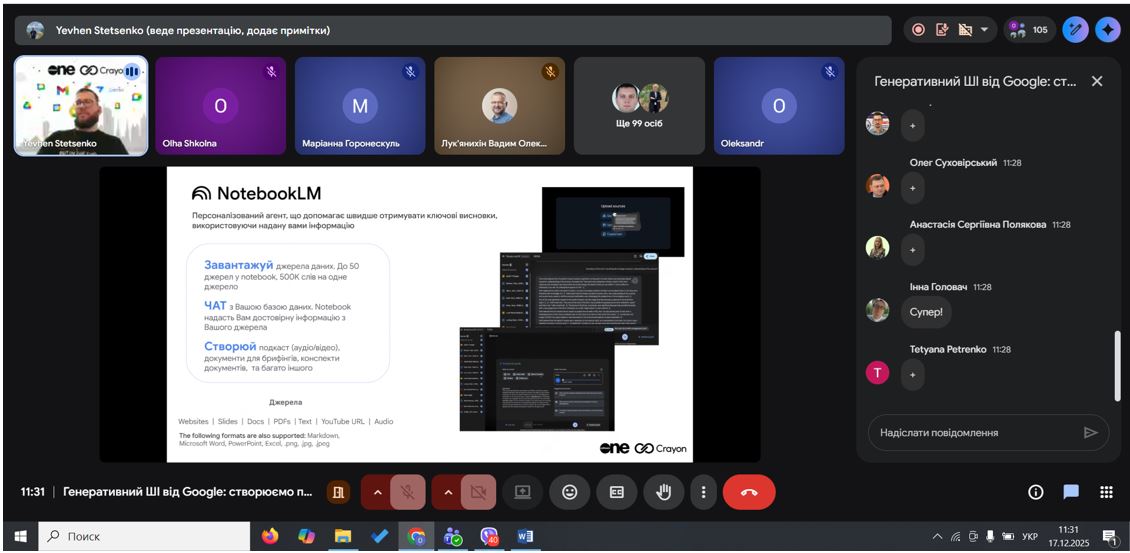1130x553 pixels.
Task: Click the 'Ще 99 осіб' participants tile
Action: pyautogui.click(x=639, y=106)
